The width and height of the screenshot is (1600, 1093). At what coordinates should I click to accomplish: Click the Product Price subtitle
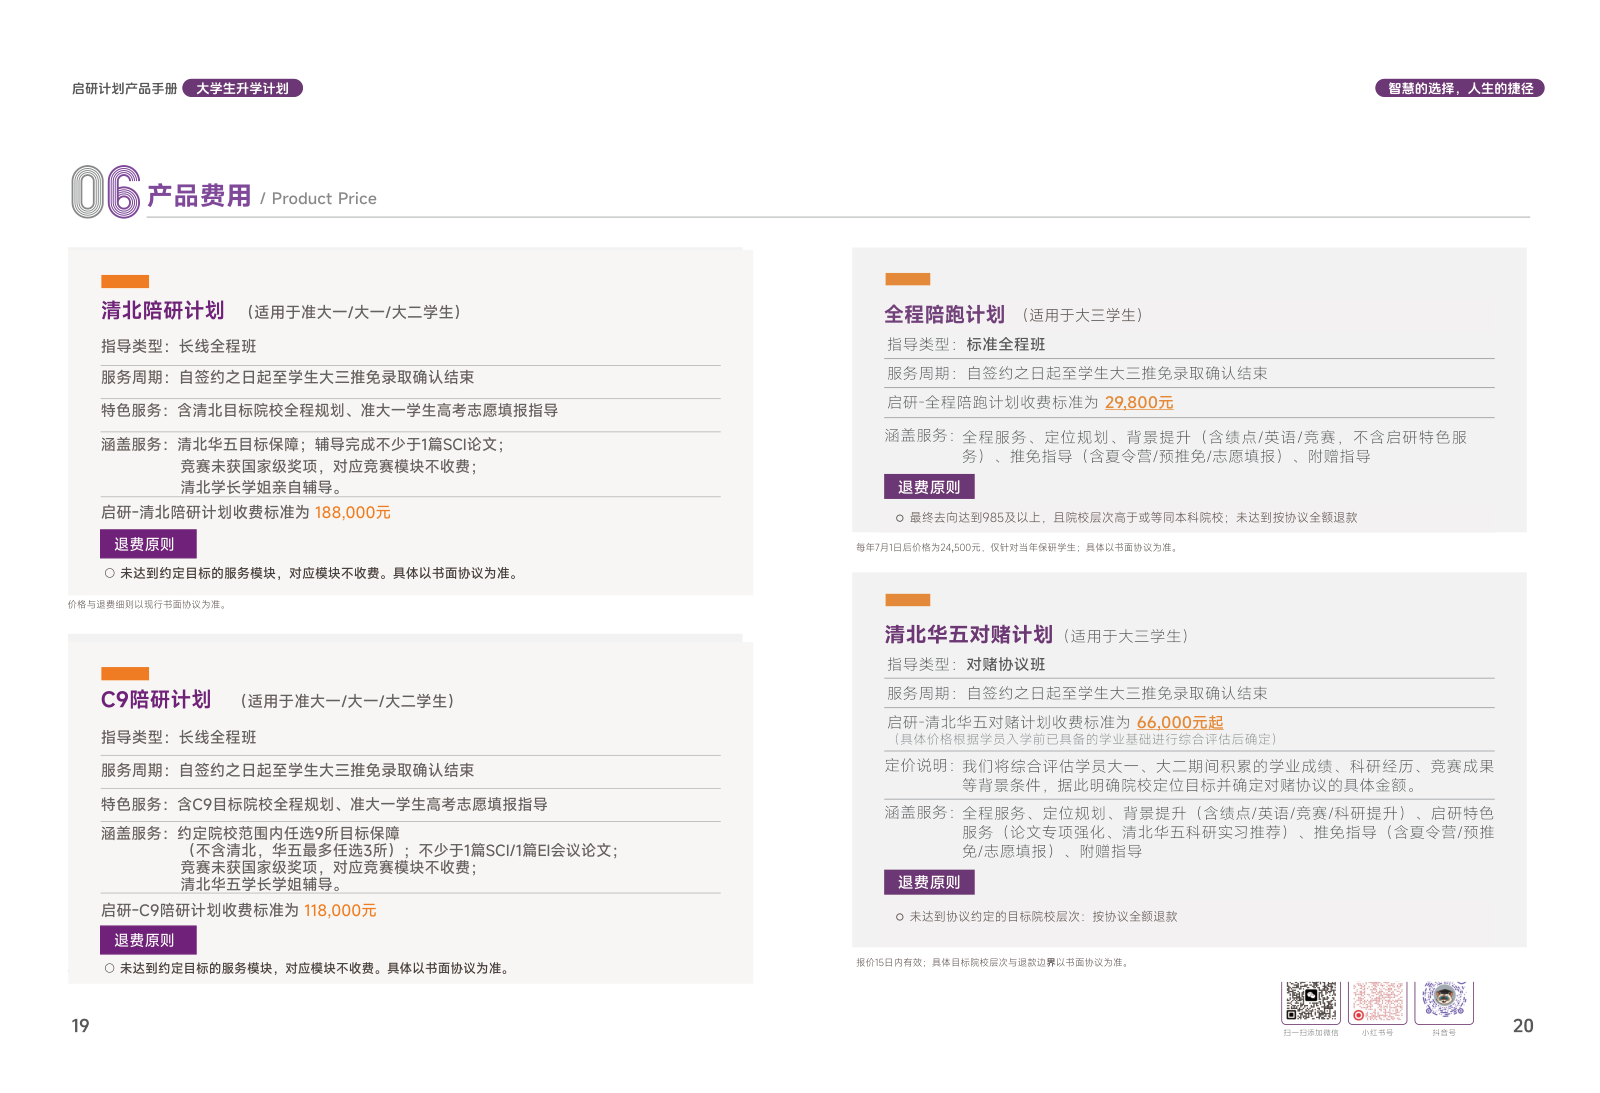coord(324,198)
